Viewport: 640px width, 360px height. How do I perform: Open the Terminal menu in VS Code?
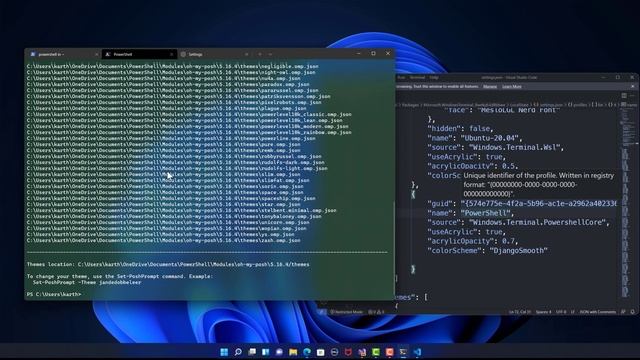[417, 78]
